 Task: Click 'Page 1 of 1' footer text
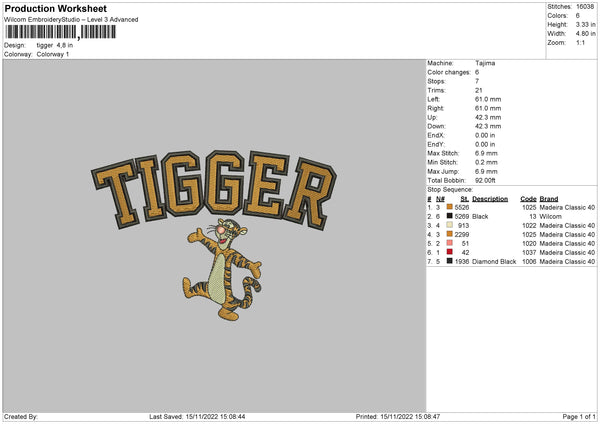click(x=579, y=417)
